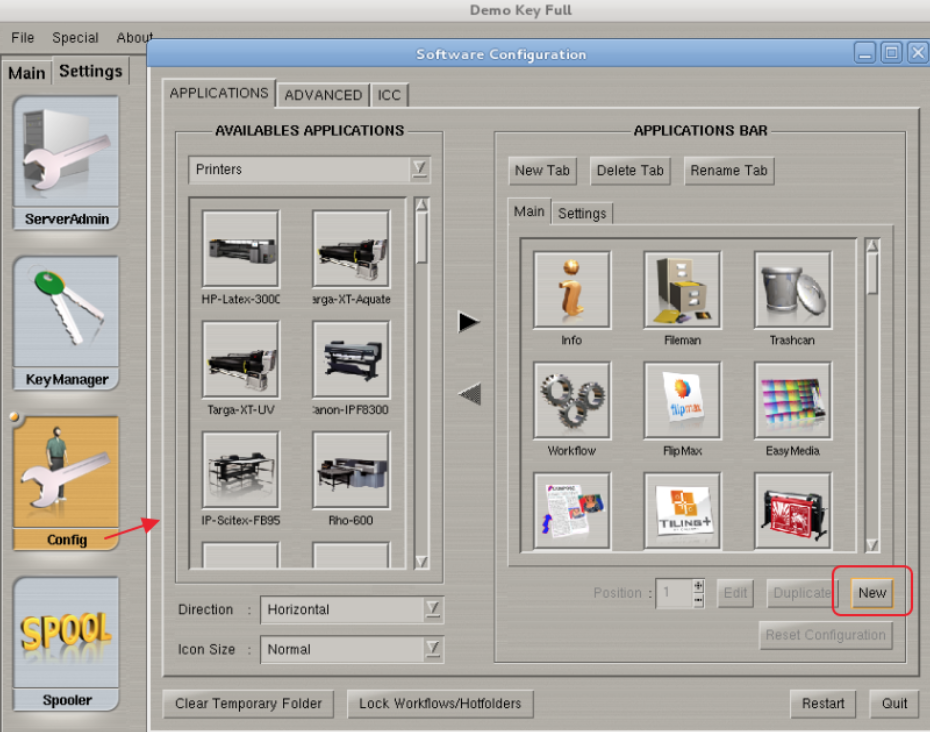This screenshot has width=930, height=732.
Task: Open the ICC tab
Action: [389, 95]
